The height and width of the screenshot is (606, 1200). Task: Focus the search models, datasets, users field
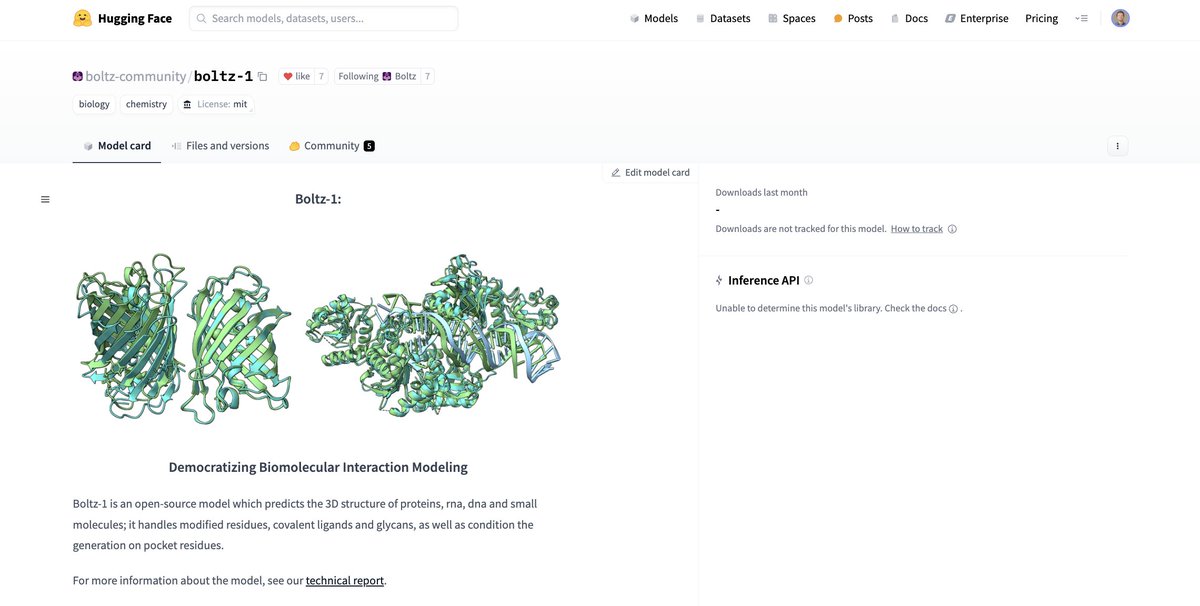[323, 18]
